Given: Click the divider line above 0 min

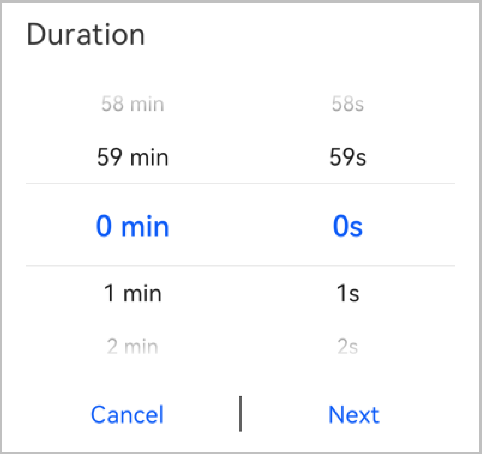Looking at the screenshot, I should click(240, 183).
